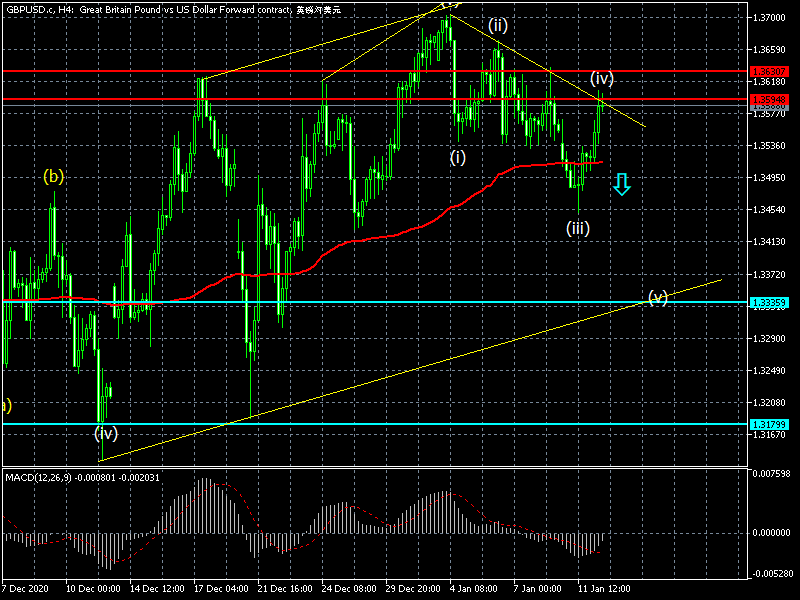Click the 1.32080 price axis label
800x600 pixels.
click(769, 403)
